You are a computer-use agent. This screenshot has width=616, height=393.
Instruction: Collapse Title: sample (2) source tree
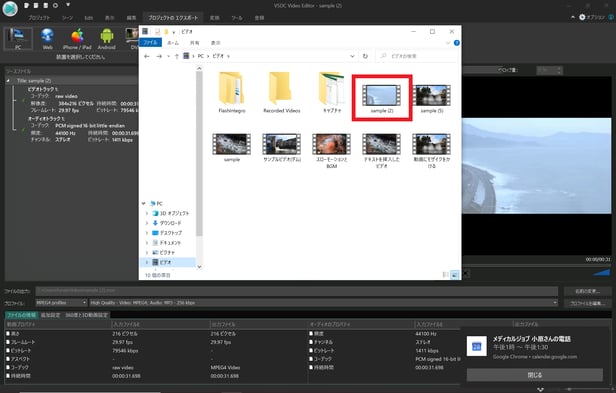pos(8,81)
